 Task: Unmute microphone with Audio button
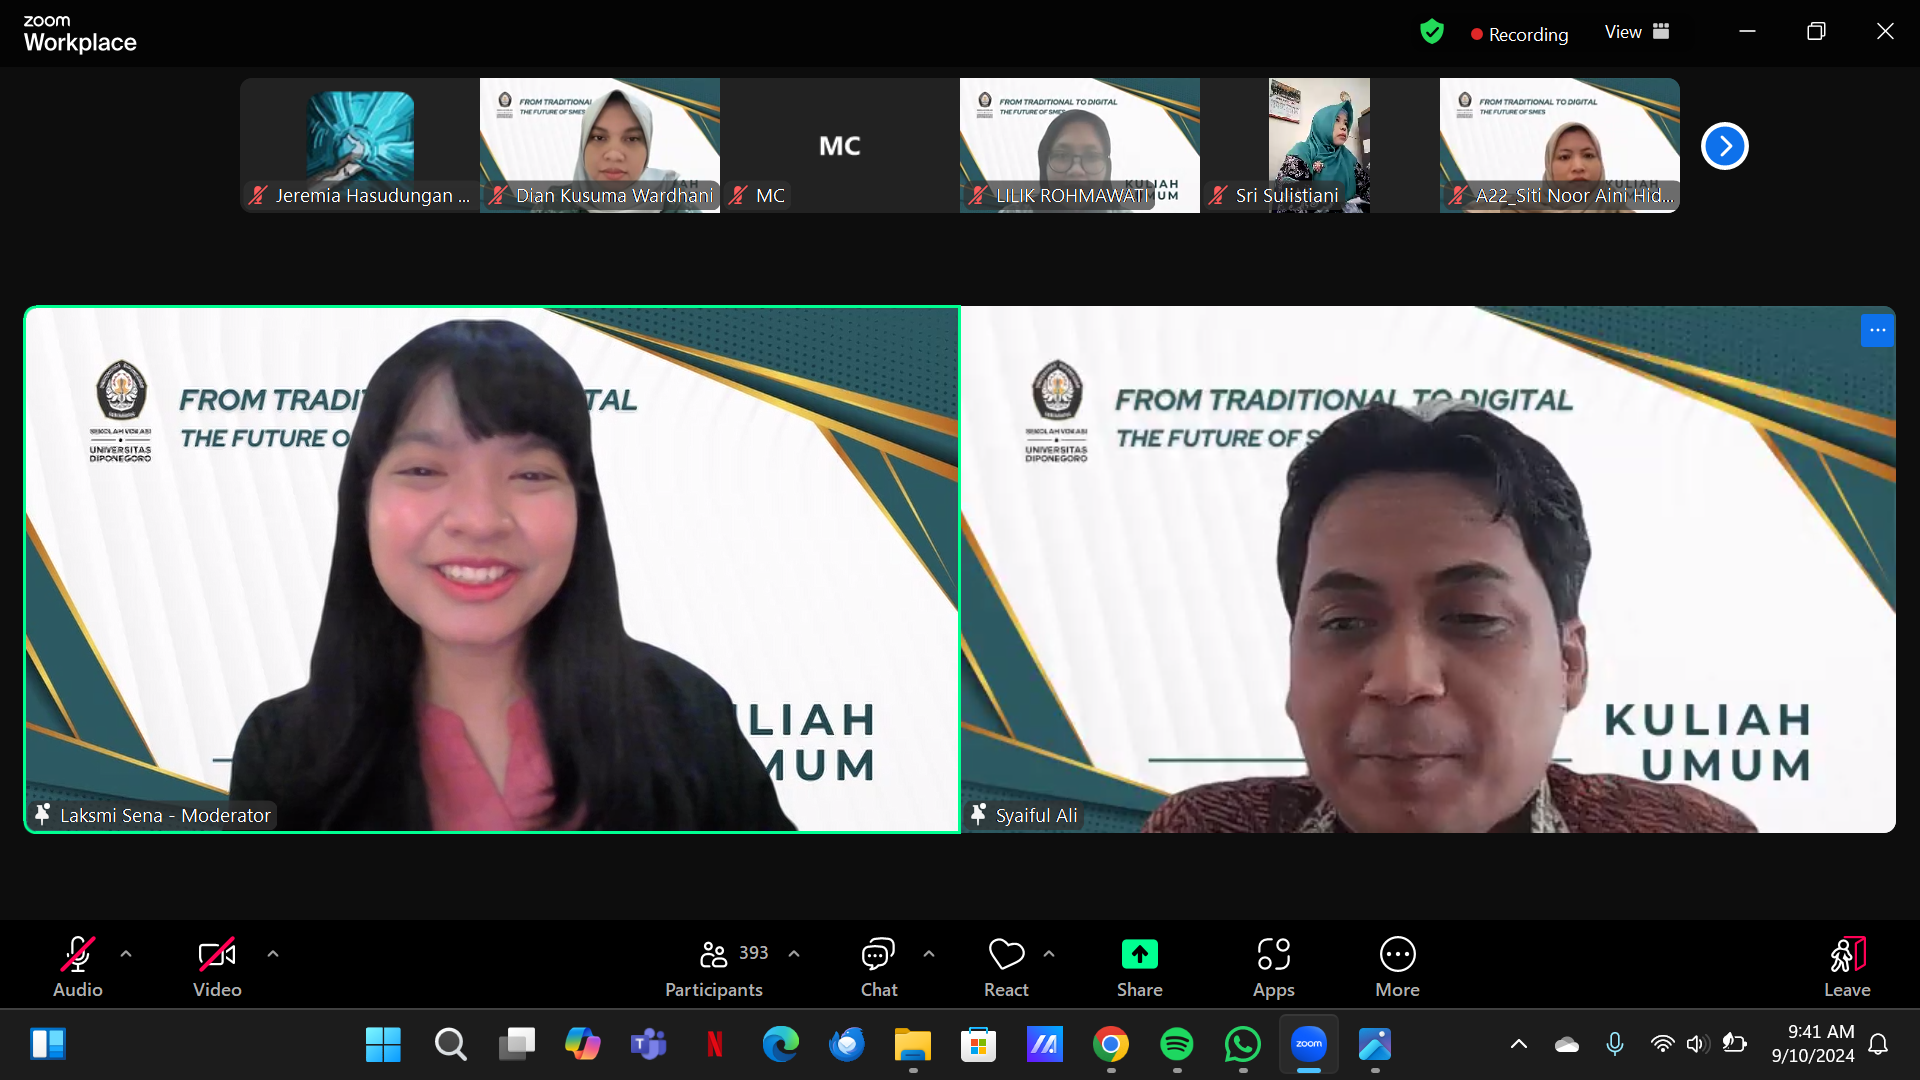(x=78, y=966)
